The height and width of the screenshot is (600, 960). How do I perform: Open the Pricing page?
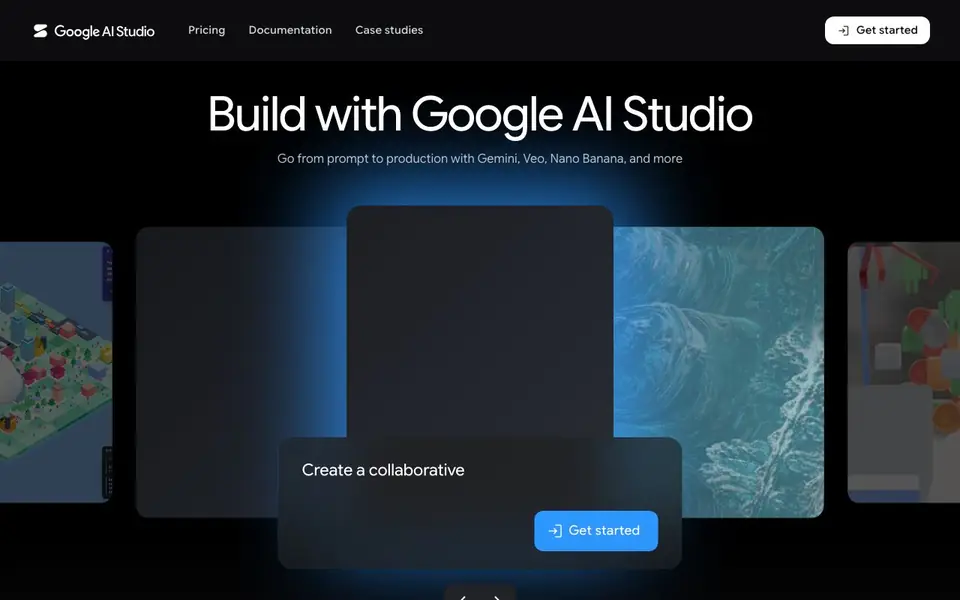coord(206,30)
